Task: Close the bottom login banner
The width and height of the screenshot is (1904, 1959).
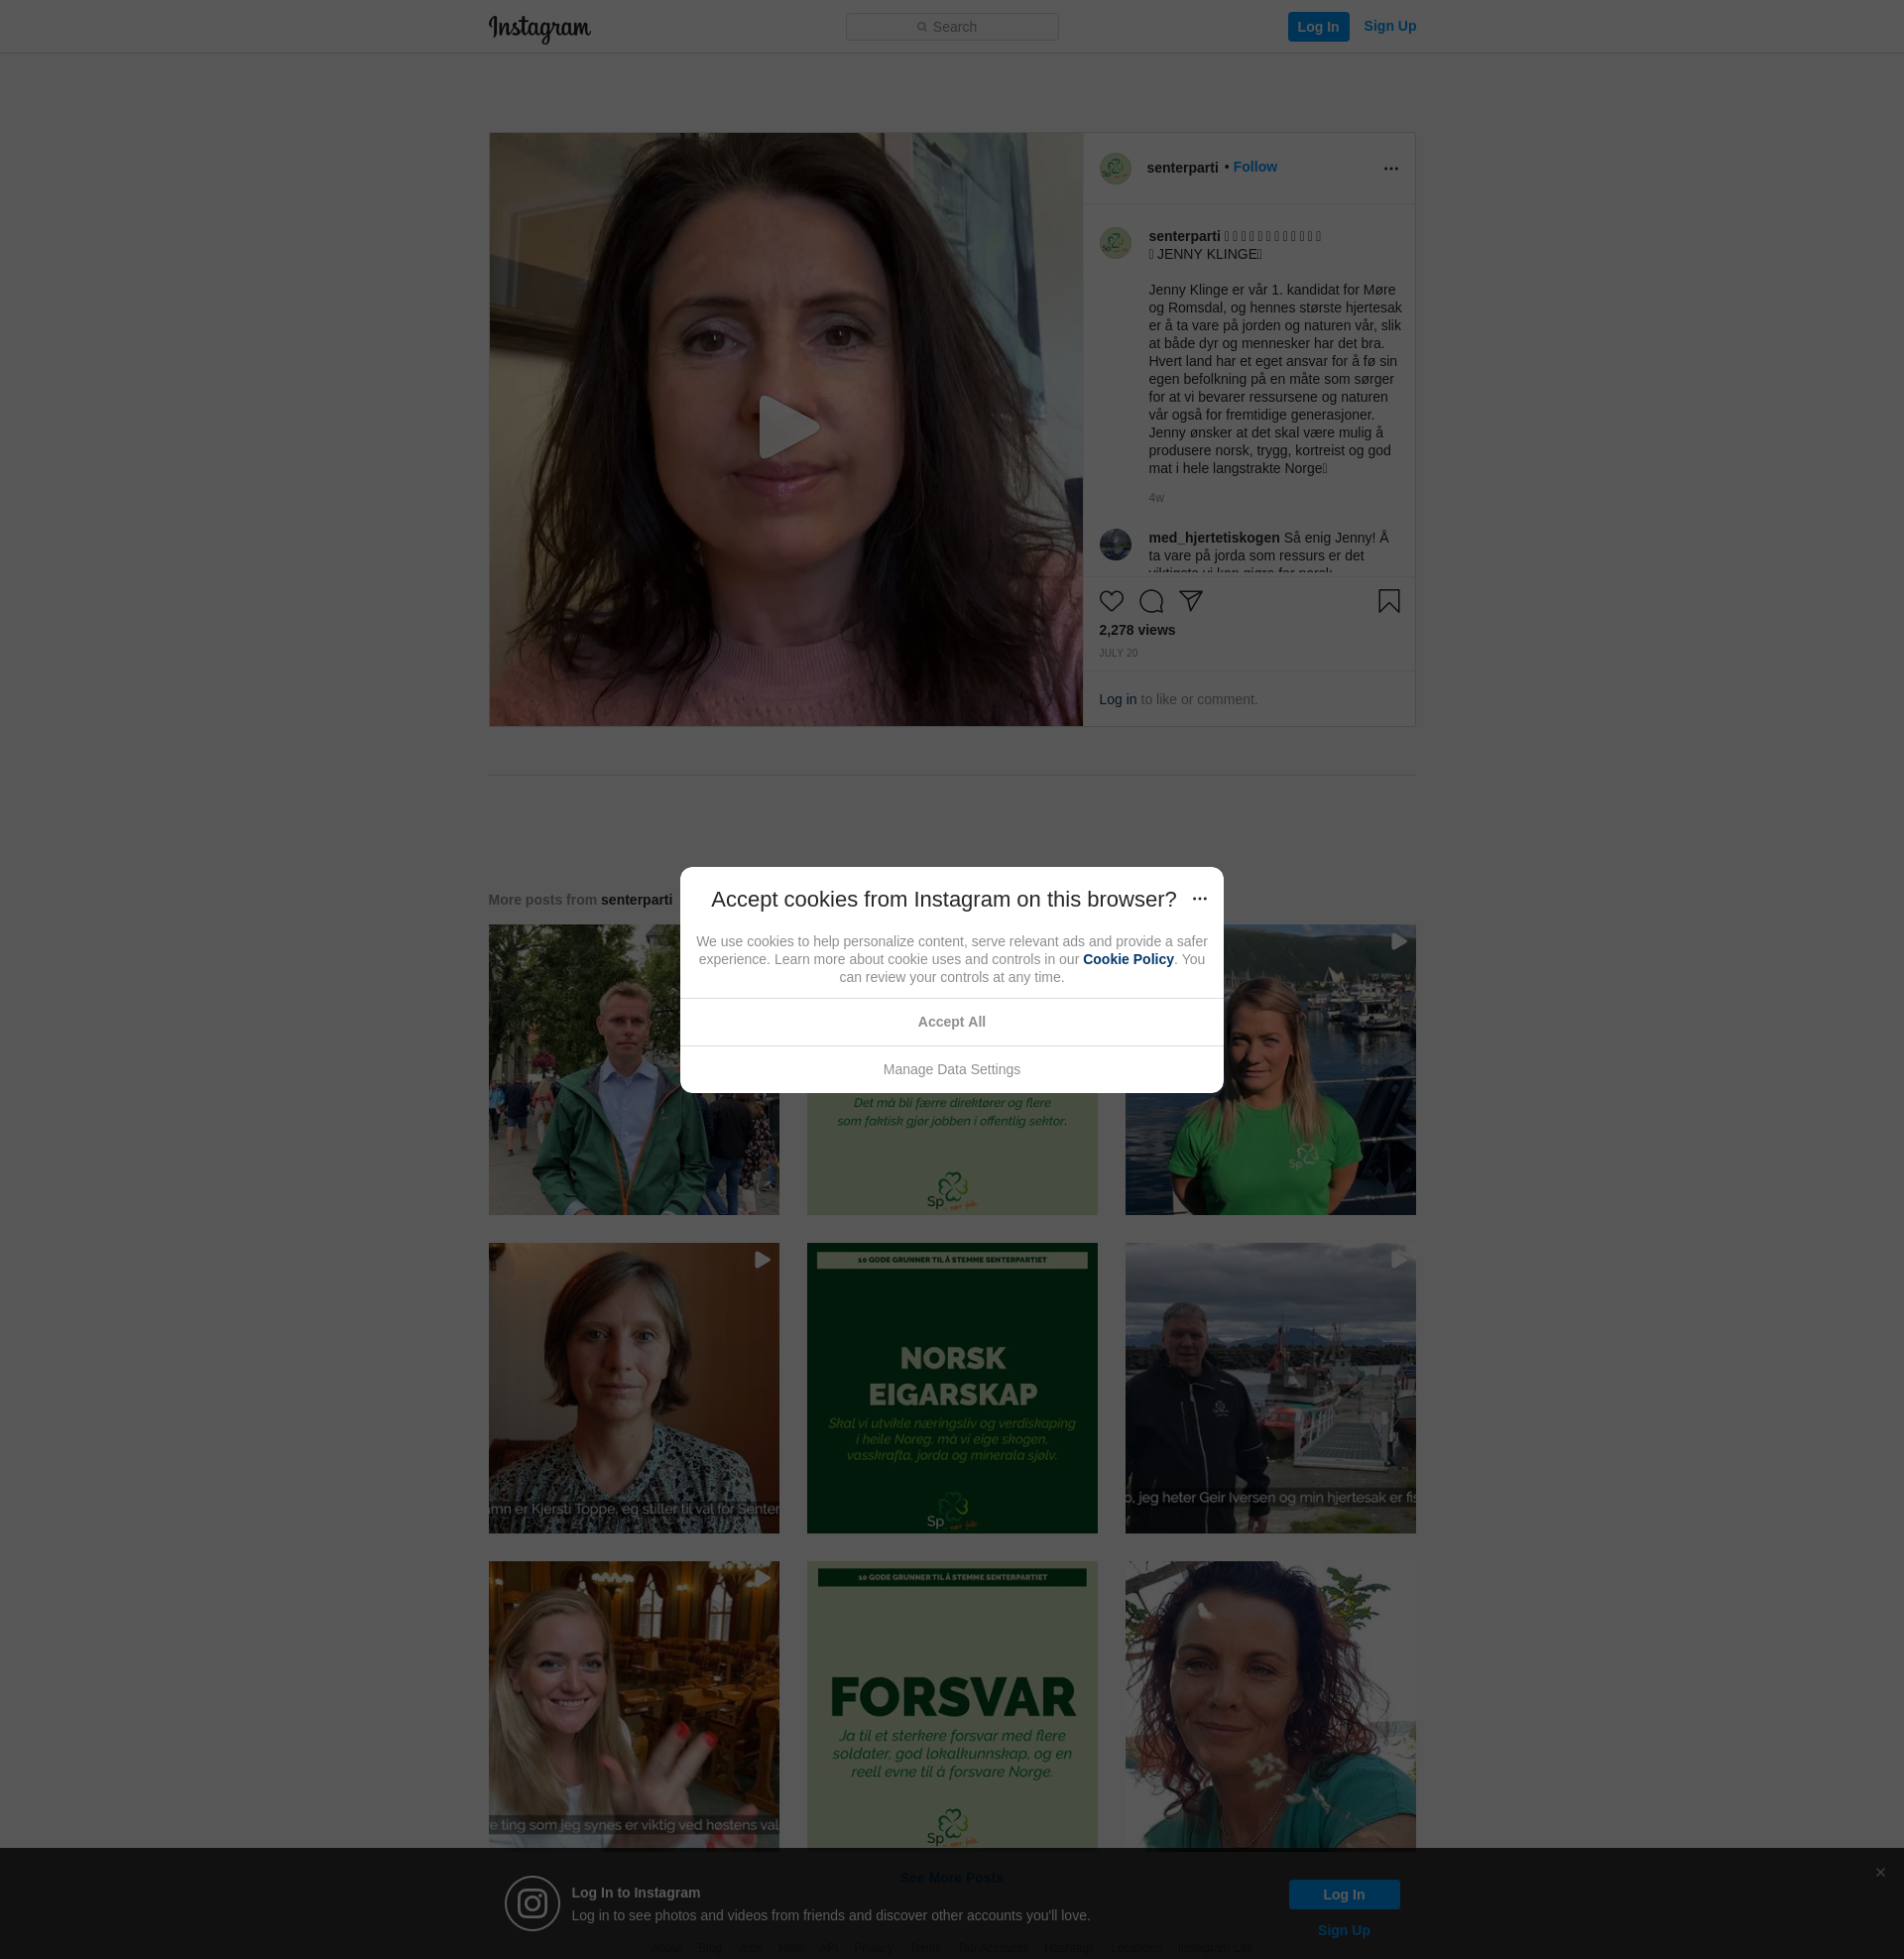Action: [1880, 1872]
